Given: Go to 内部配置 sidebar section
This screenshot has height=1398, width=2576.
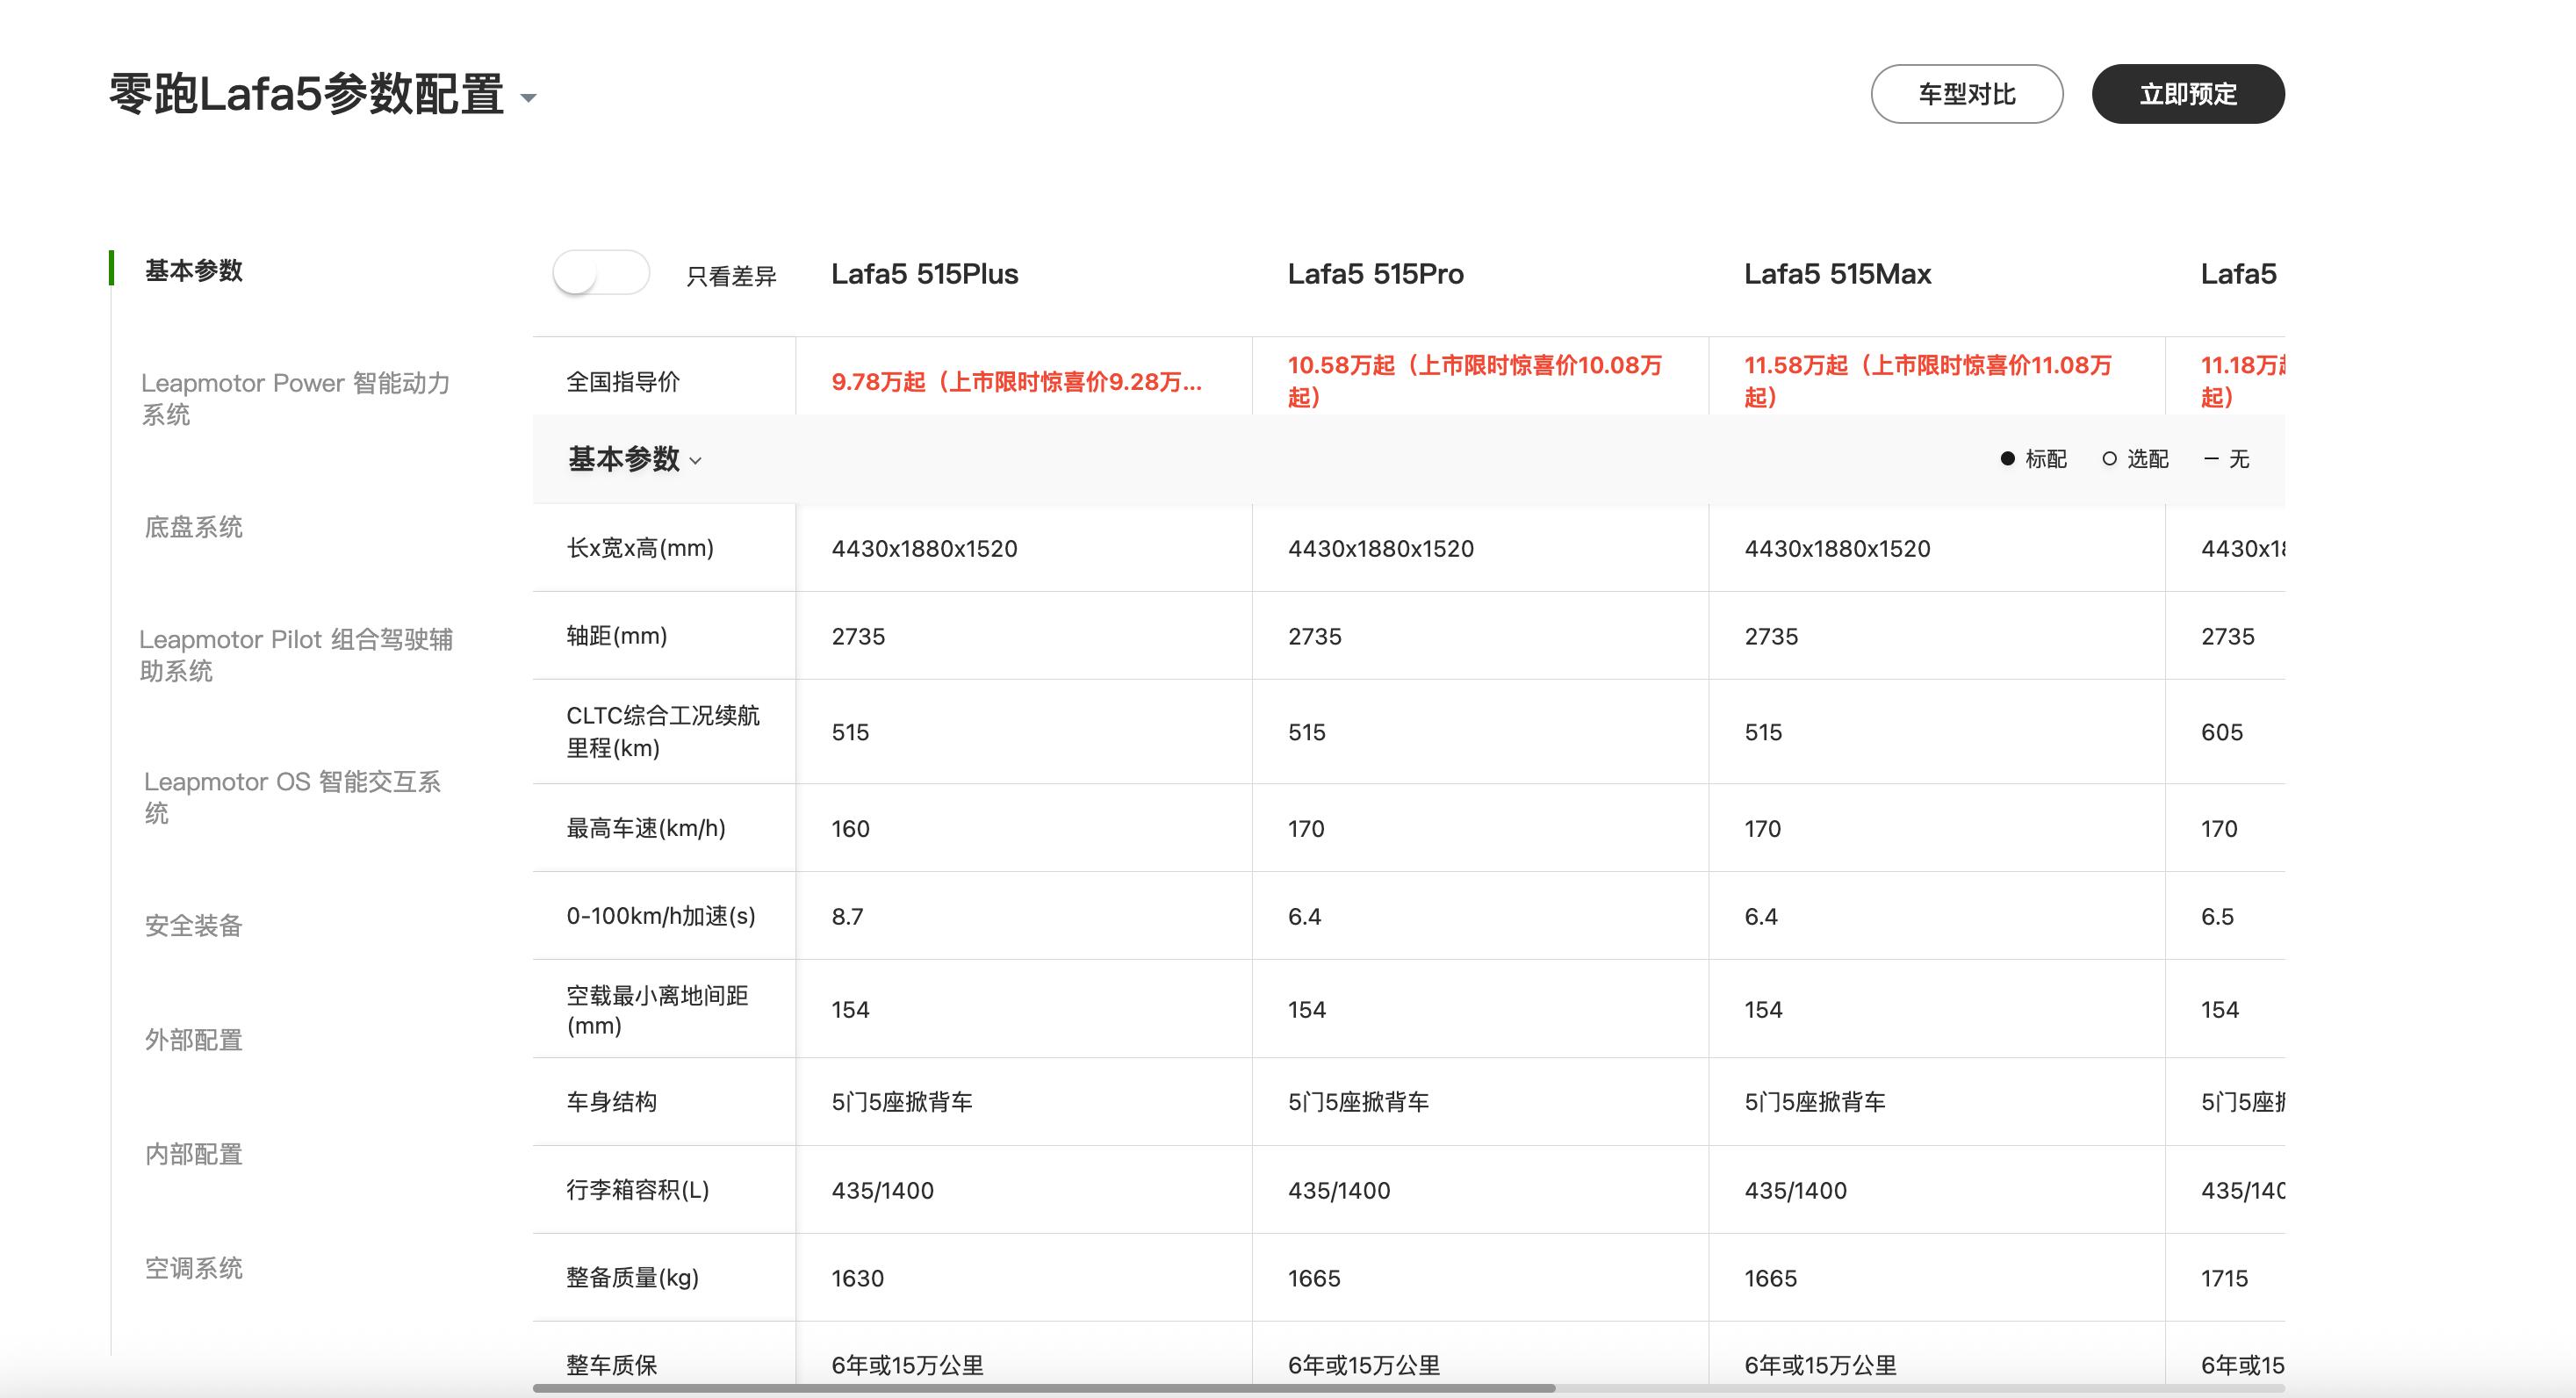Looking at the screenshot, I should click(x=194, y=1154).
